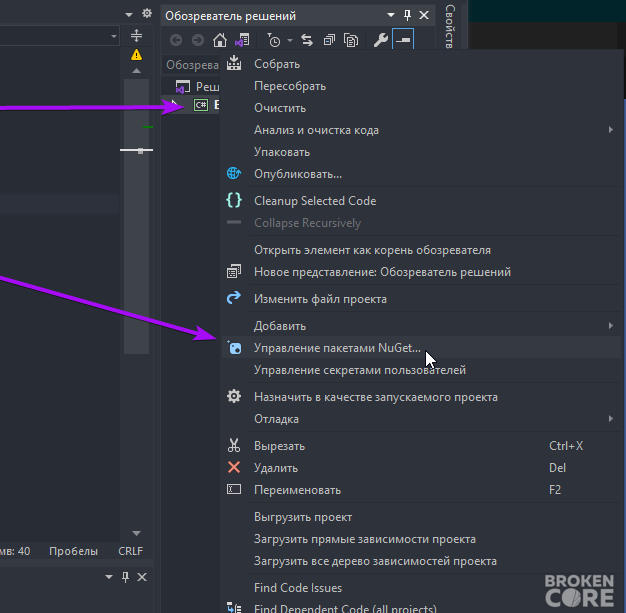Open Управление пакетами NuGet...
This screenshot has height=613, width=626.
click(420, 347)
